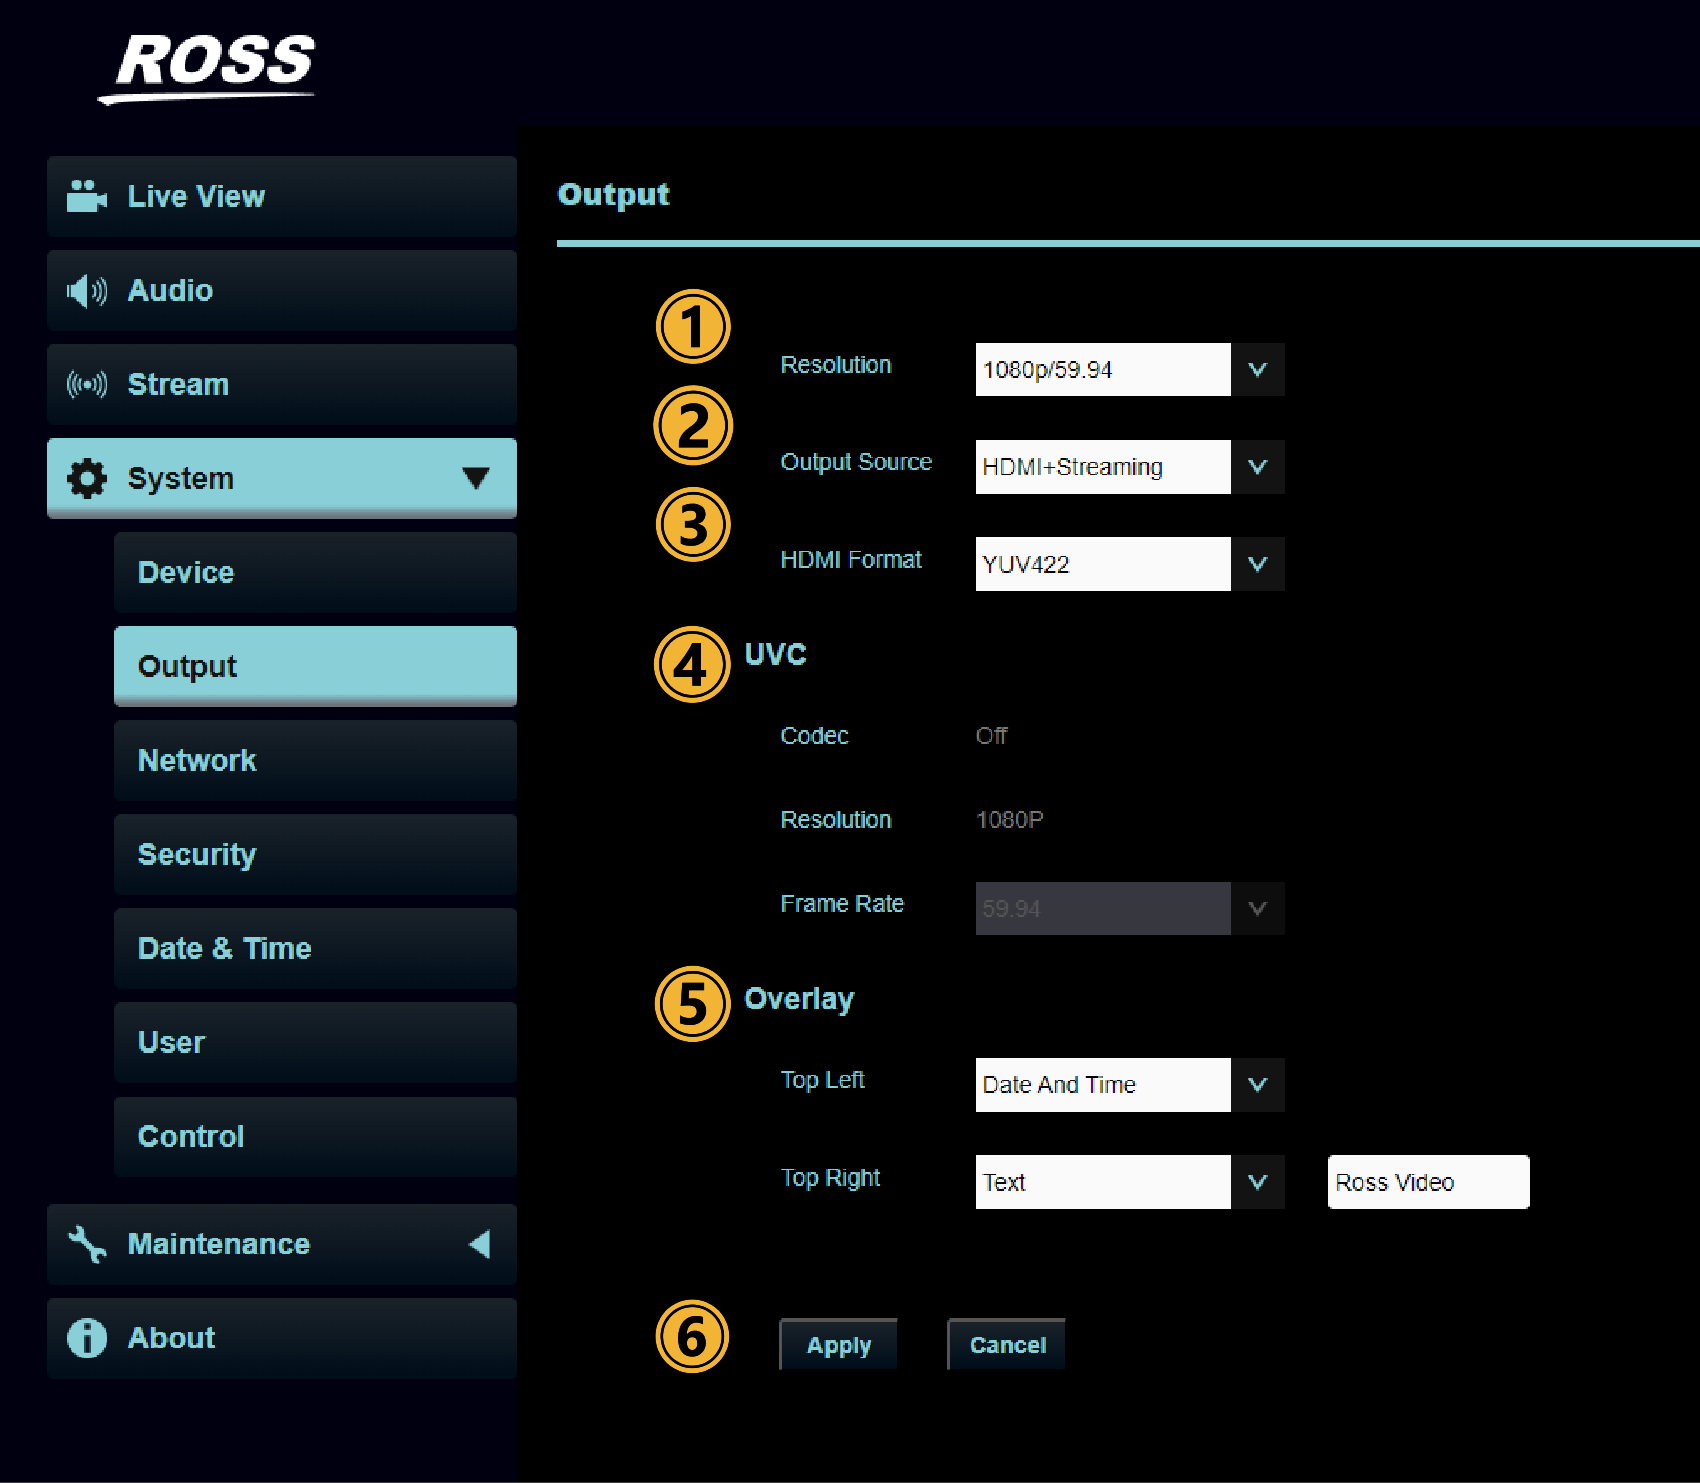
Task: Click the Audio speaker icon
Action: [86, 291]
